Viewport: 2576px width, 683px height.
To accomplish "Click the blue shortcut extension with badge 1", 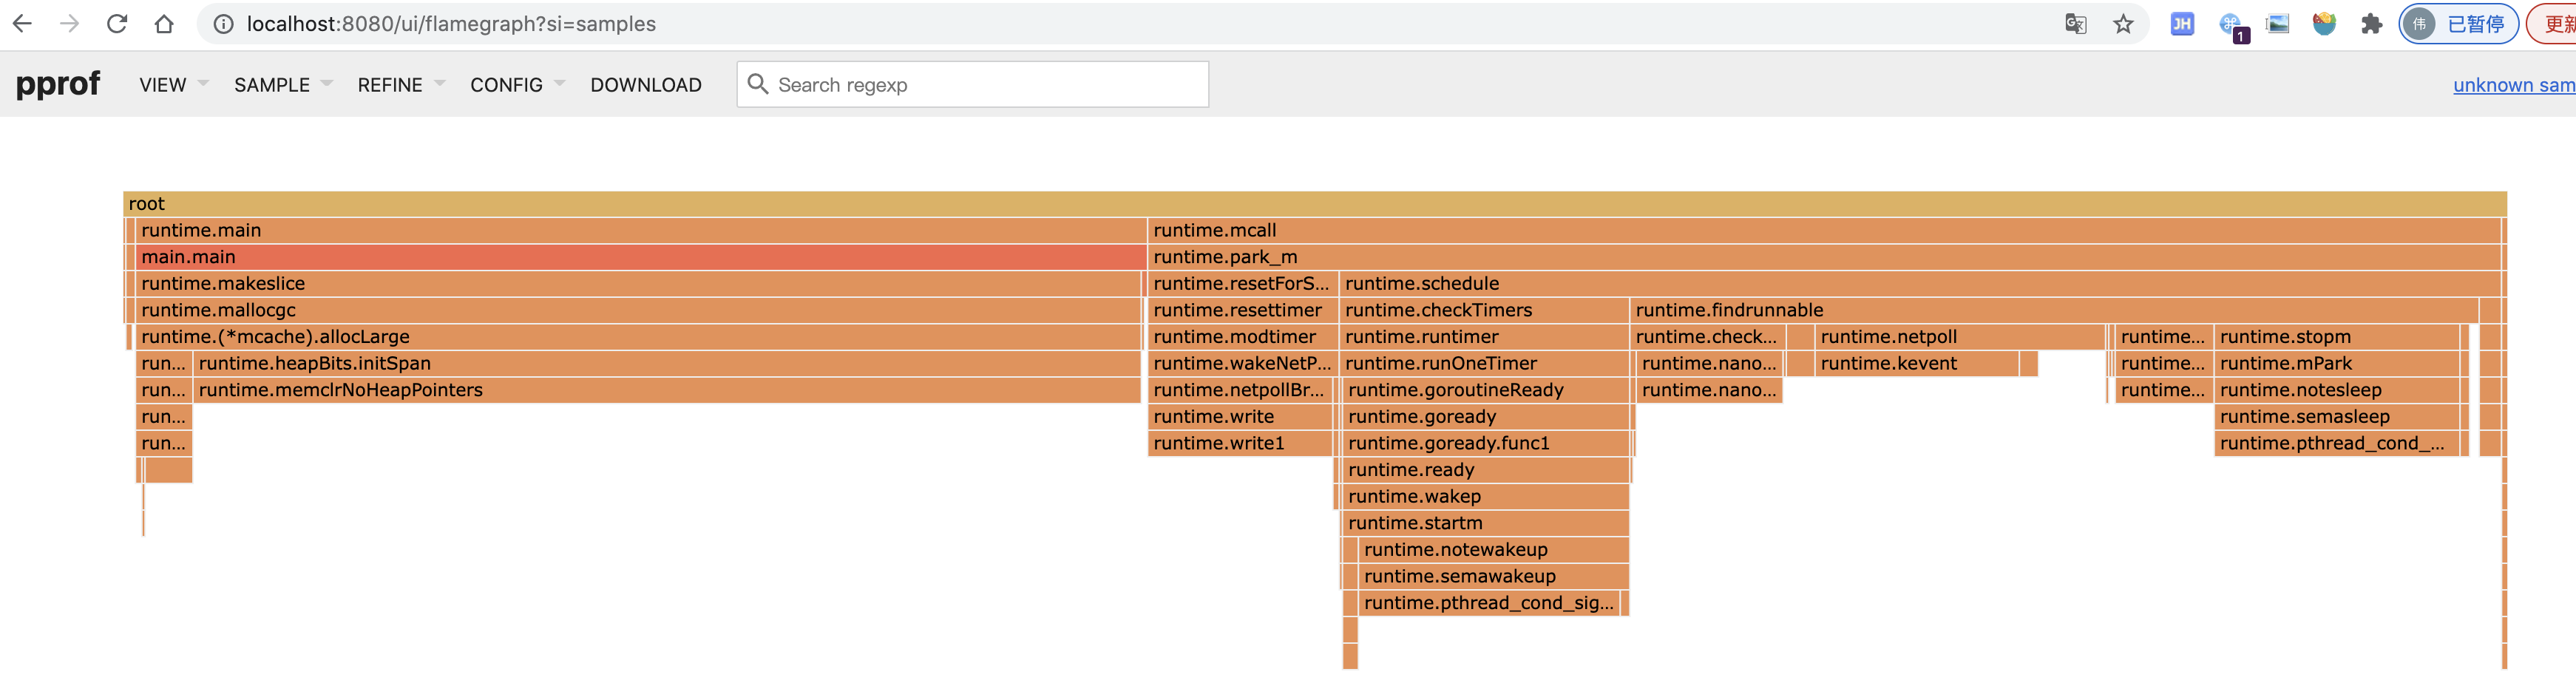I will tap(2231, 23).
